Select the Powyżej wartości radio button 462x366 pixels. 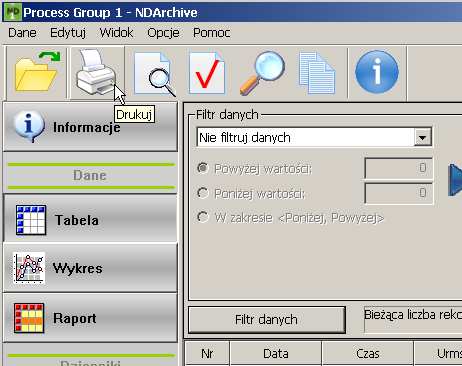pyautogui.click(x=203, y=168)
